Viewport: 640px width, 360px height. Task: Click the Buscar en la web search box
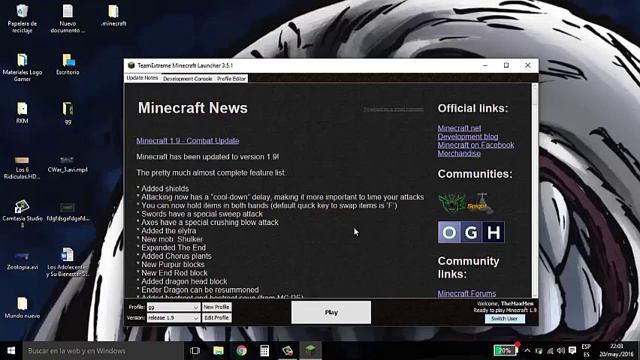(x=103, y=351)
